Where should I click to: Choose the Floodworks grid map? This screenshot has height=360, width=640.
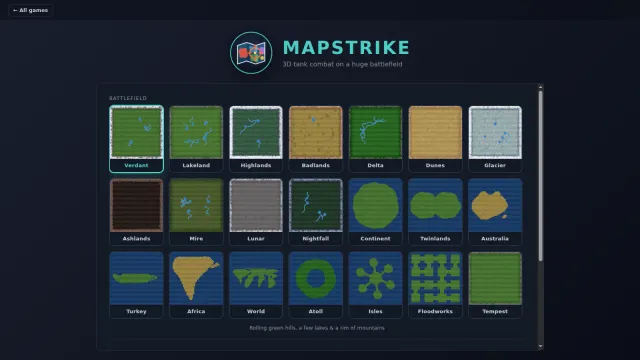pyautogui.click(x=435, y=285)
